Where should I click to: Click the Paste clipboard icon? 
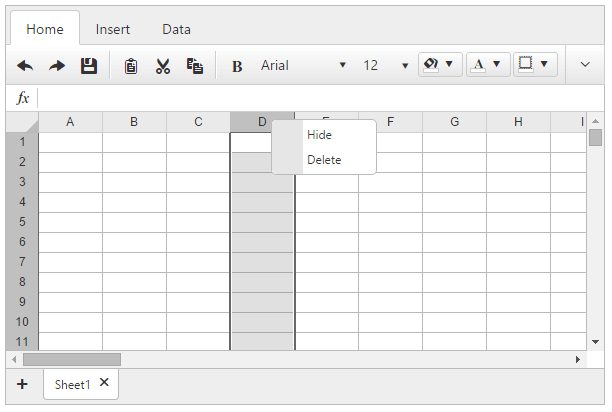coord(131,66)
